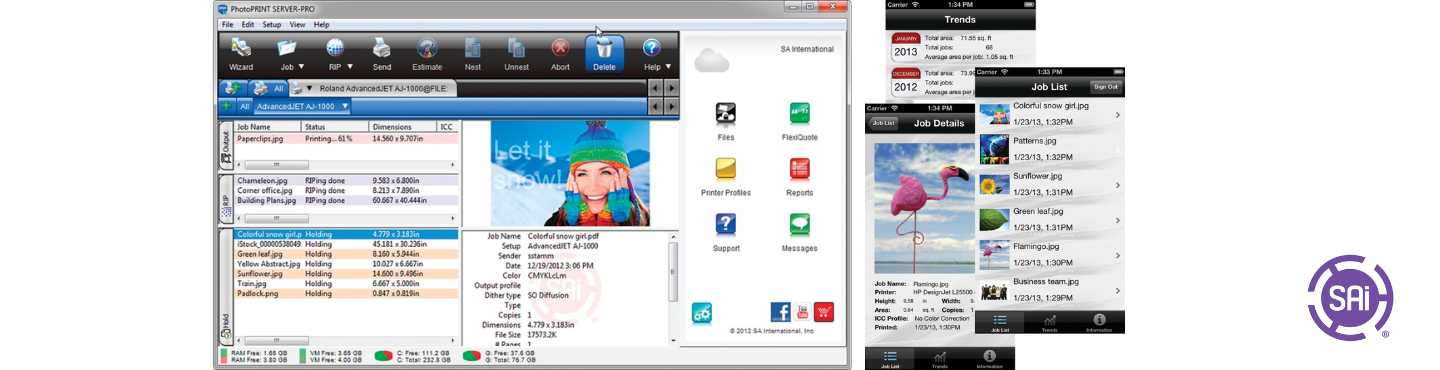Select the Nest toolbar icon
Screen dimensions: 1440x370
[473, 54]
